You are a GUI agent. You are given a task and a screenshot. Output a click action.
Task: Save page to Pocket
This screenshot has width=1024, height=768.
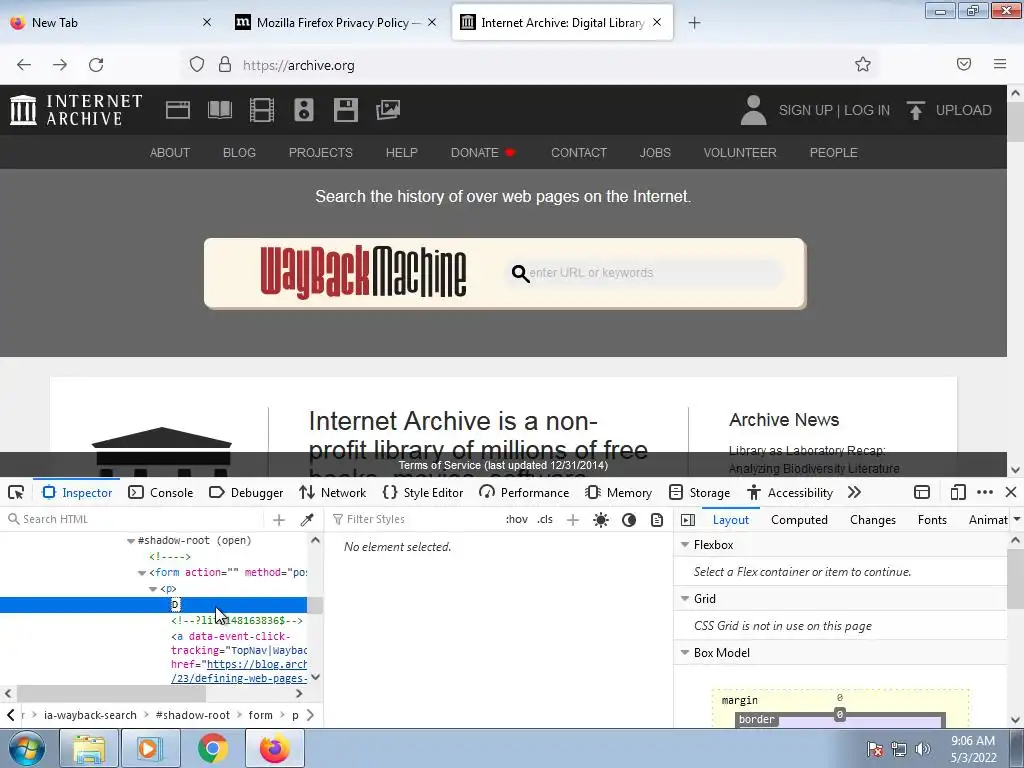tap(964, 64)
